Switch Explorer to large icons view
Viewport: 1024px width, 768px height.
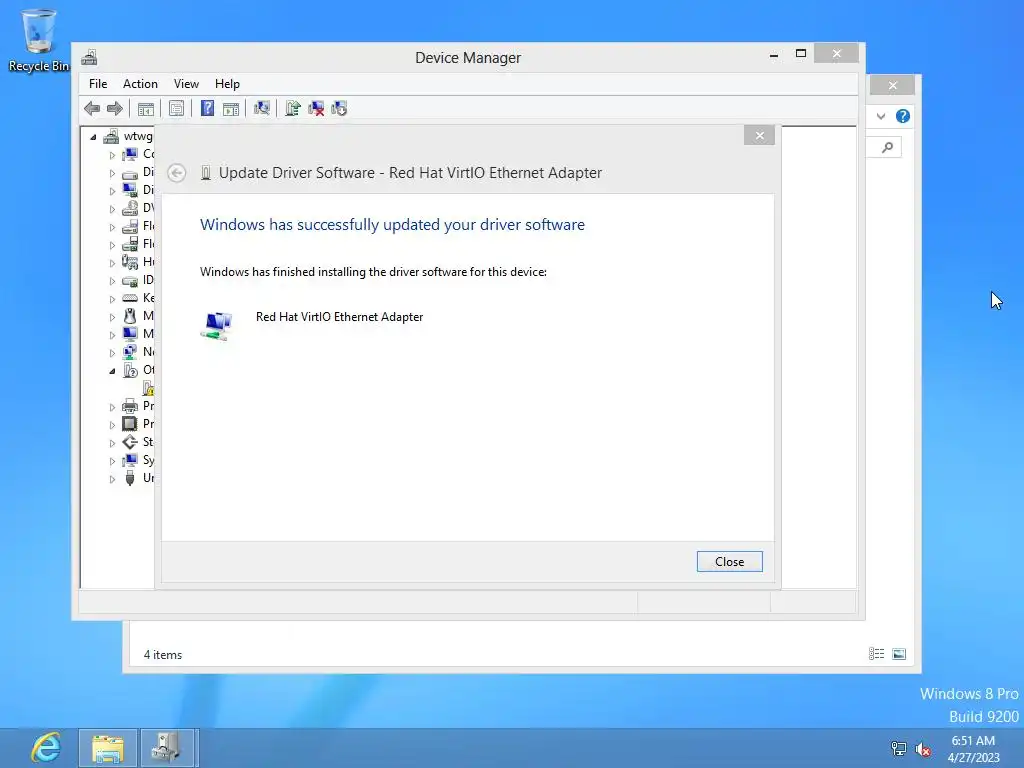[x=899, y=654]
